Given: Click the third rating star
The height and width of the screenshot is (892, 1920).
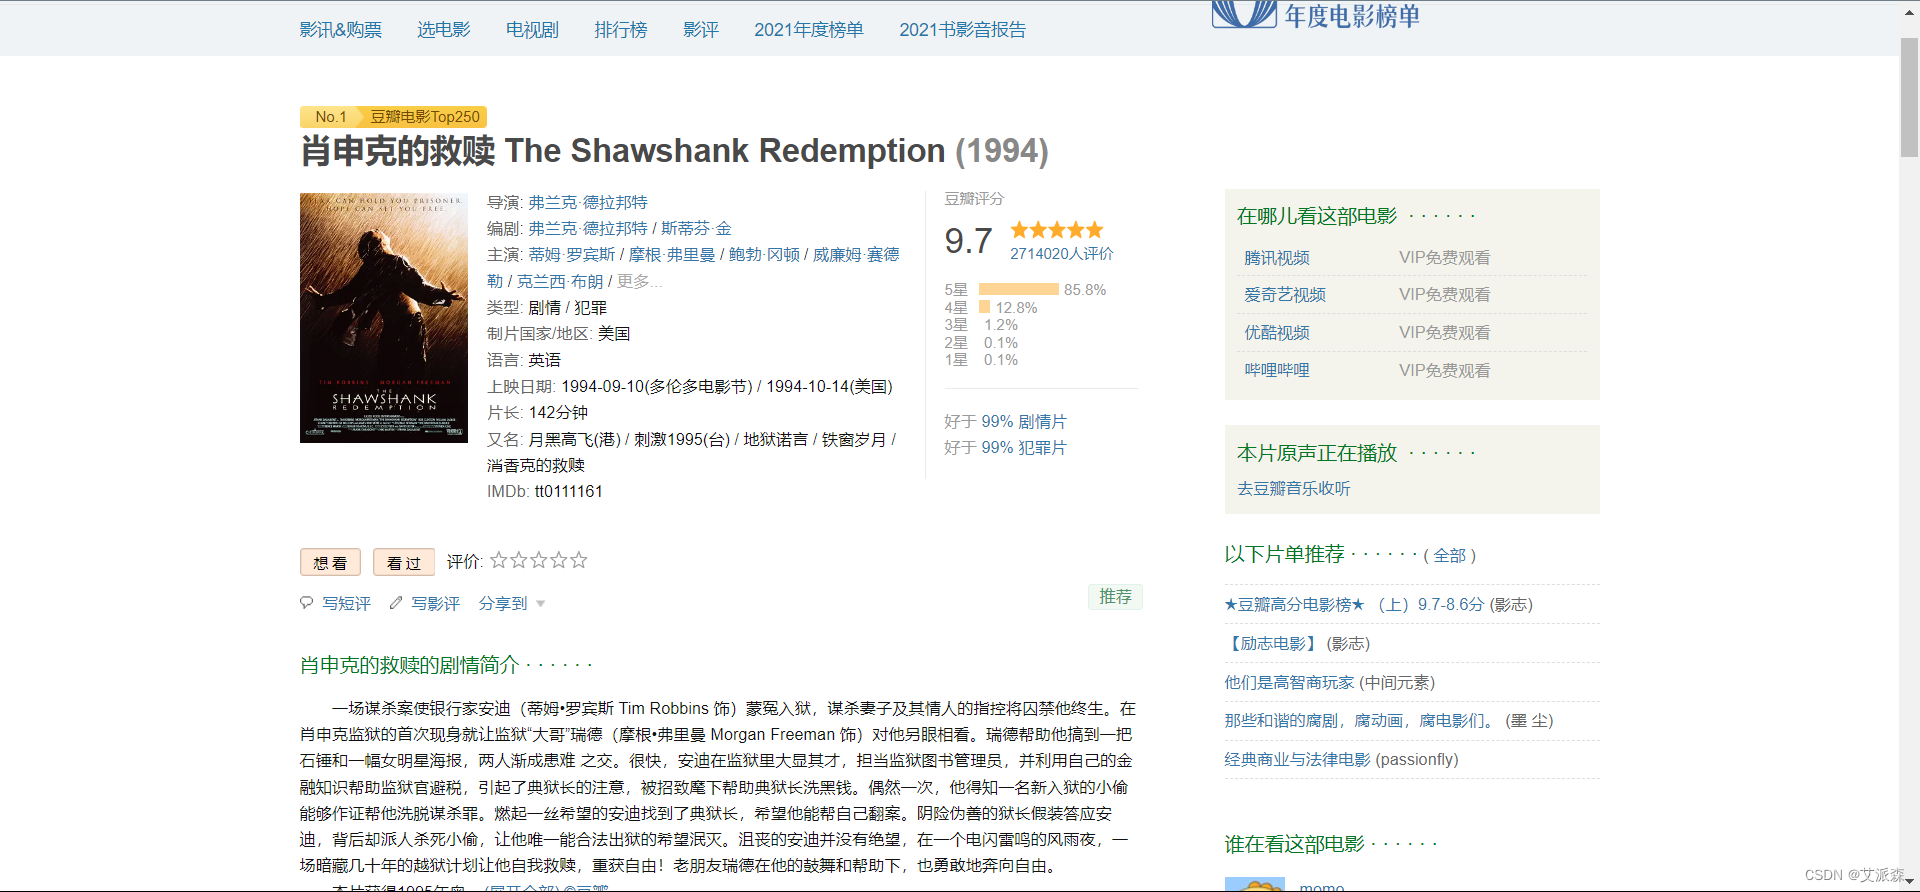Looking at the screenshot, I should (538, 560).
